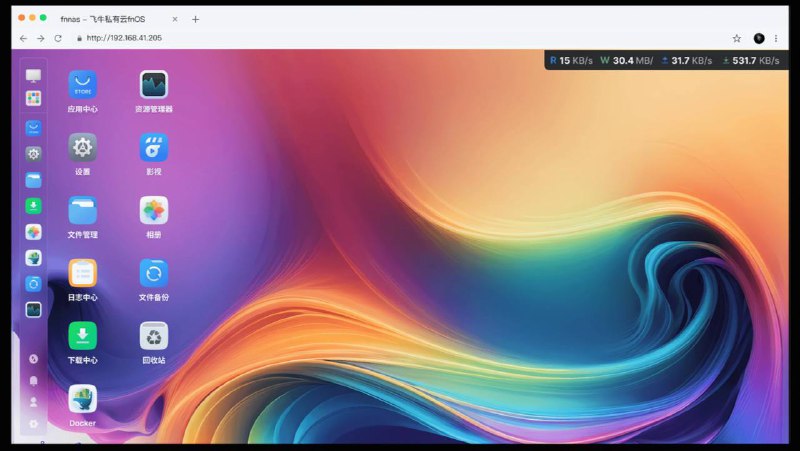Click the green download icon in the sidebar

pyautogui.click(x=34, y=206)
